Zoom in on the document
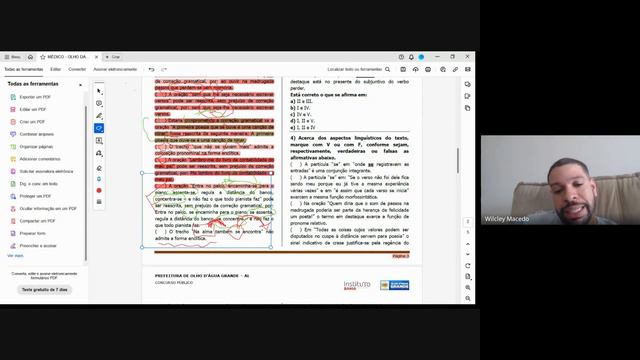640x360 pixels. pyautogui.click(x=468, y=288)
